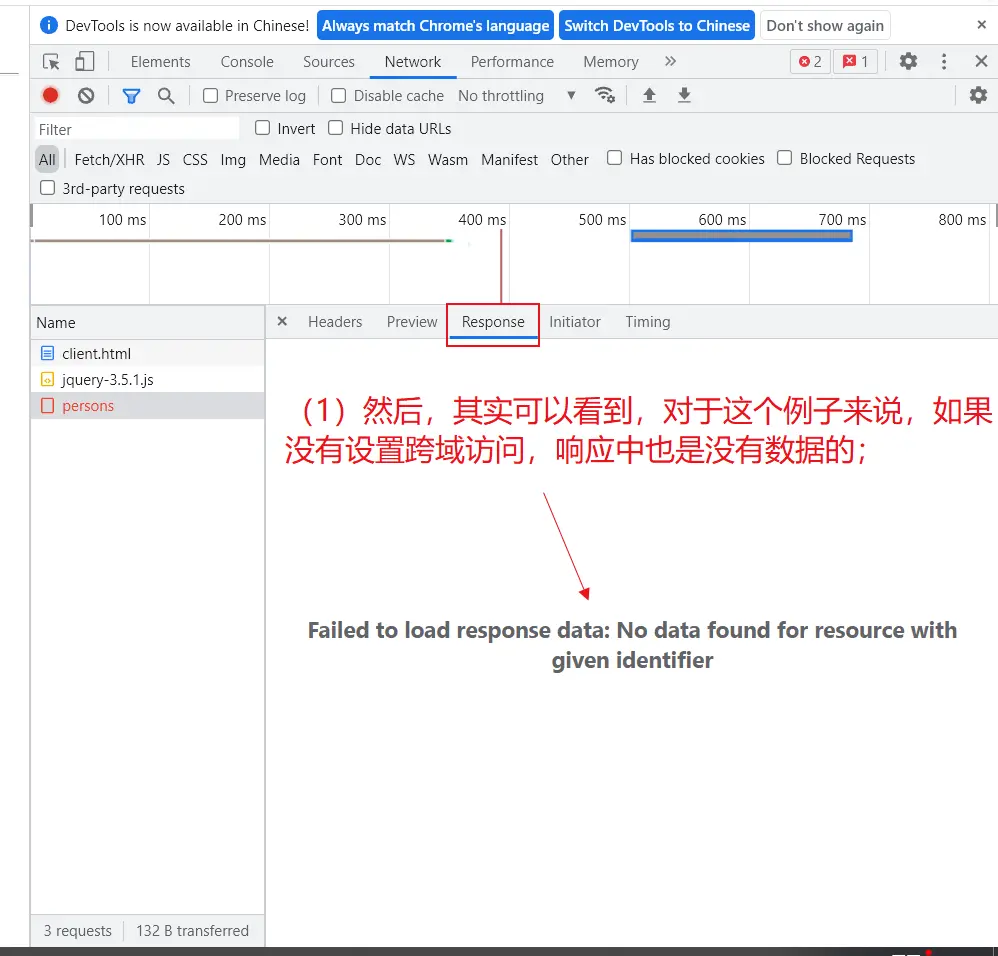
Task: Open the Sources tab
Action: (328, 62)
